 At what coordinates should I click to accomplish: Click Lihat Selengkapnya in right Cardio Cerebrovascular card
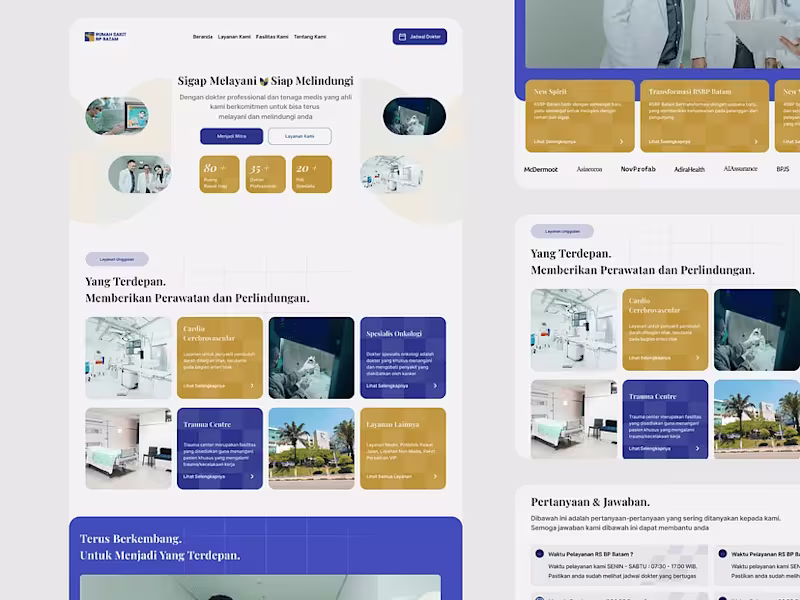tap(649, 358)
